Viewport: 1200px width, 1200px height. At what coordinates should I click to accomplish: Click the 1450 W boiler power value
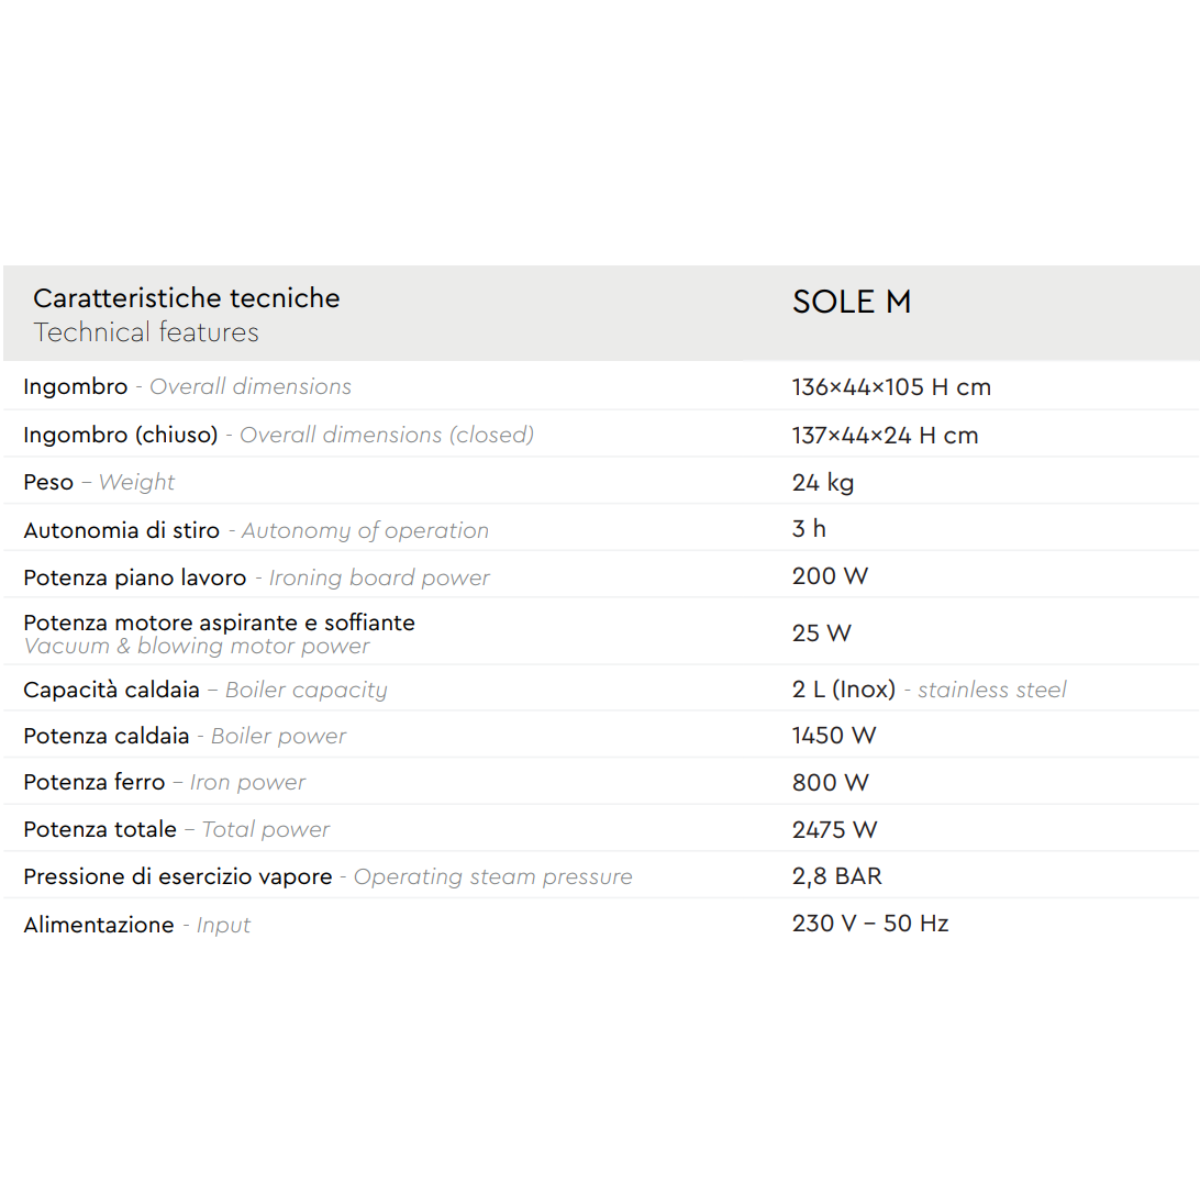[x=834, y=736]
